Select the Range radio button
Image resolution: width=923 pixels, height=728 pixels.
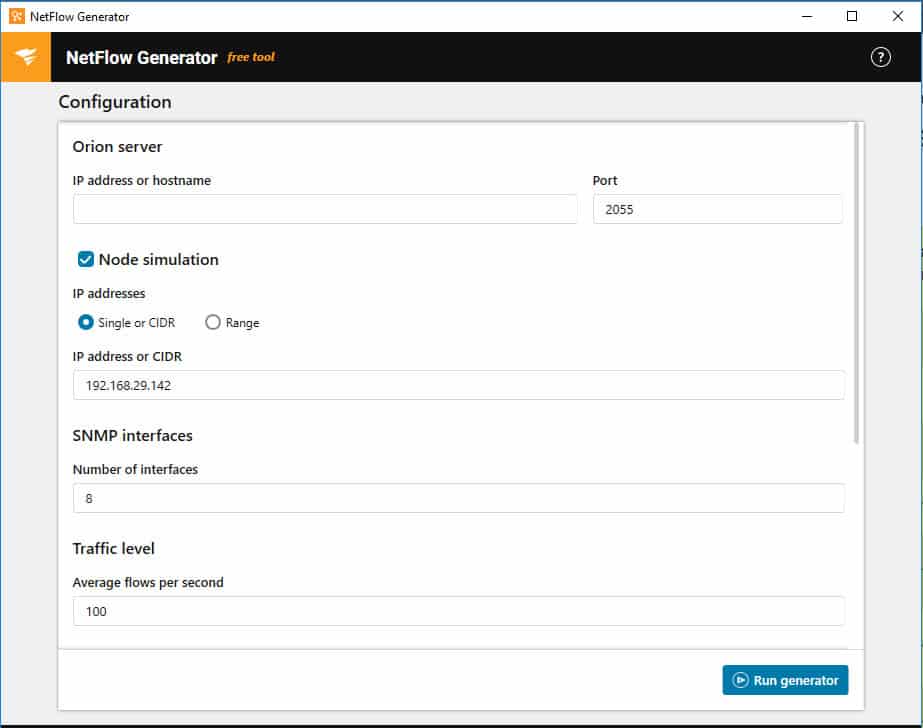(x=213, y=322)
